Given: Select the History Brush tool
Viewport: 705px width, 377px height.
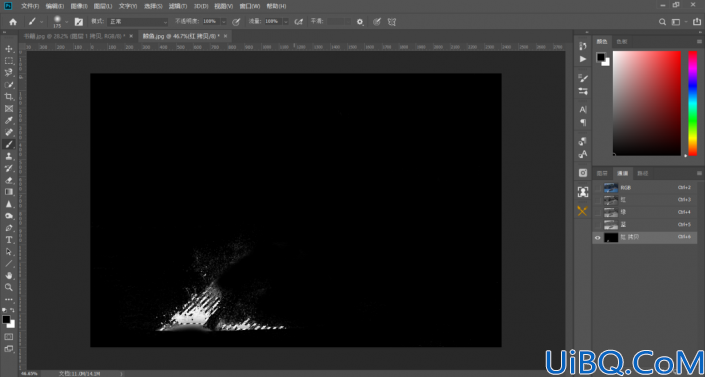Looking at the screenshot, I should (9, 168).
